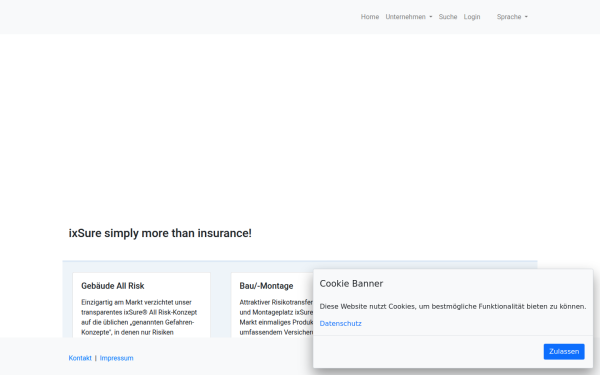The width and height of the screenshot is (600, 375).
Task: Click the Gebäude All Risk description paragraph
Action: click(x=139, y=317)
